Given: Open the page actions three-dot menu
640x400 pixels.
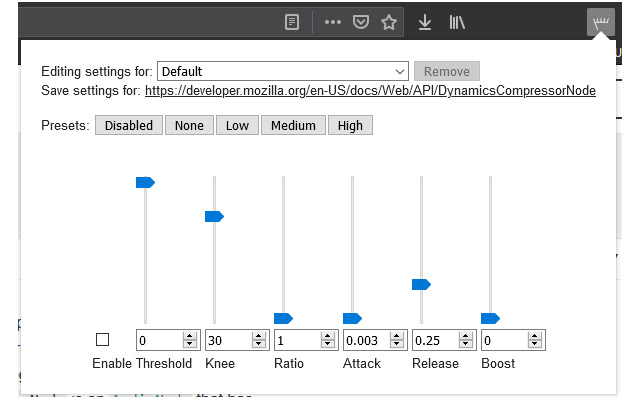Looking at the screenshot, I should pyautogui.click(x=333, y=22).
